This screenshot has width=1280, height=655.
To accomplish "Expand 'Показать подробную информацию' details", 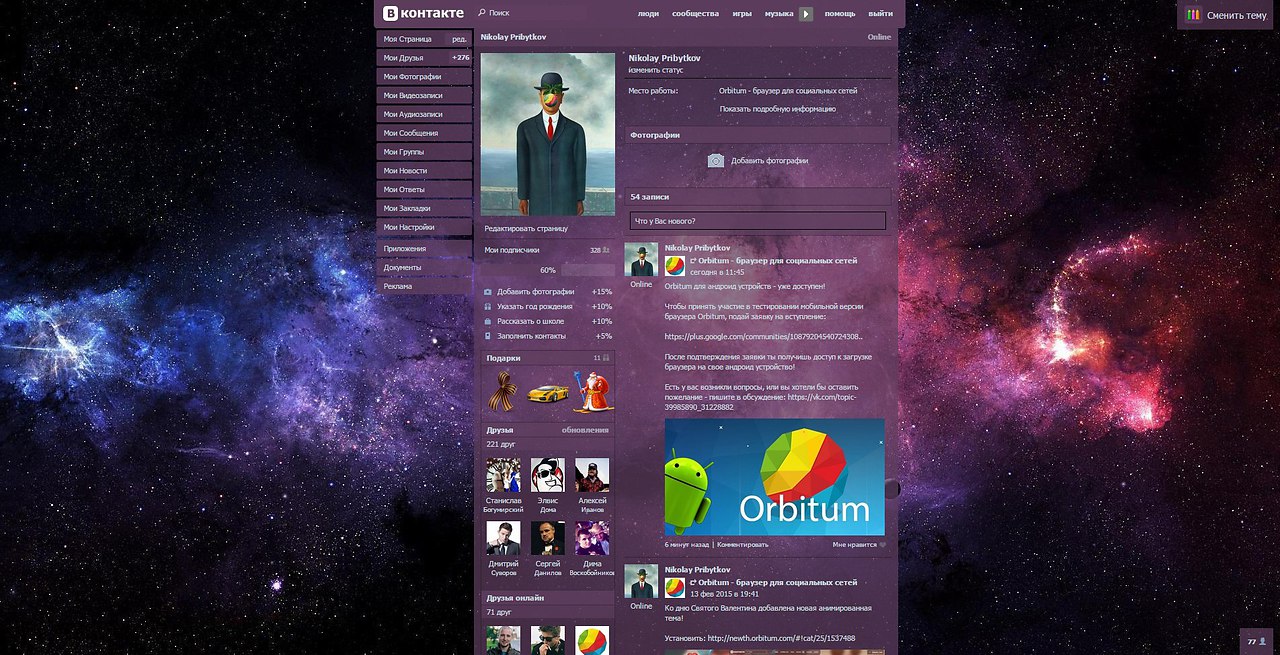I will (777, 109).
